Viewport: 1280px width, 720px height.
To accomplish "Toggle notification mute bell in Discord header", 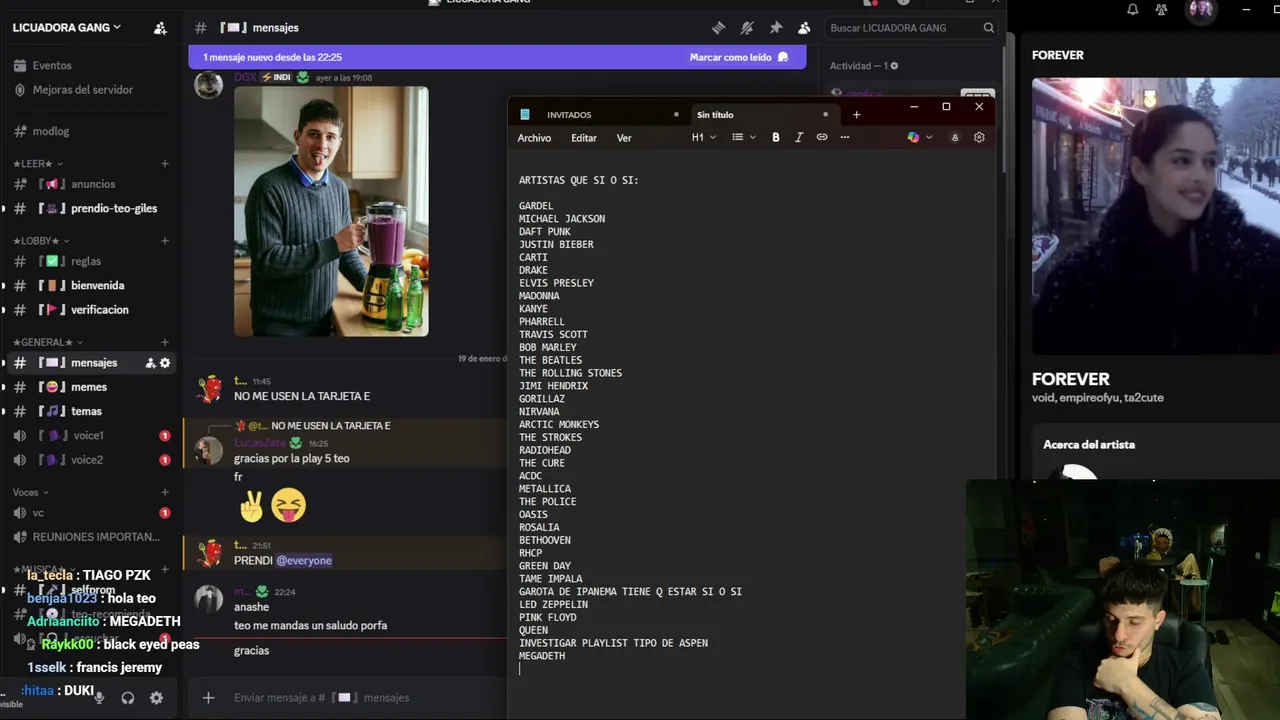I will pos(746,28).
